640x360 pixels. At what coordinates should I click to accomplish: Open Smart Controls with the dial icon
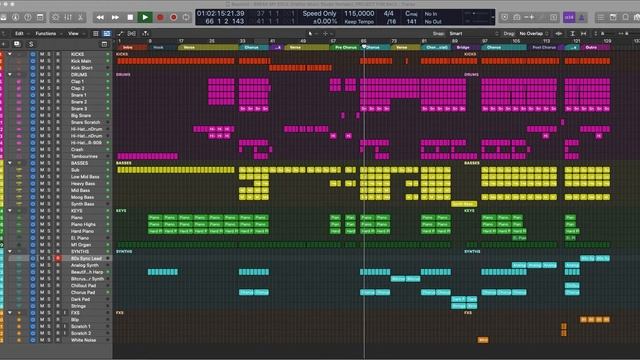coord(56,18)
